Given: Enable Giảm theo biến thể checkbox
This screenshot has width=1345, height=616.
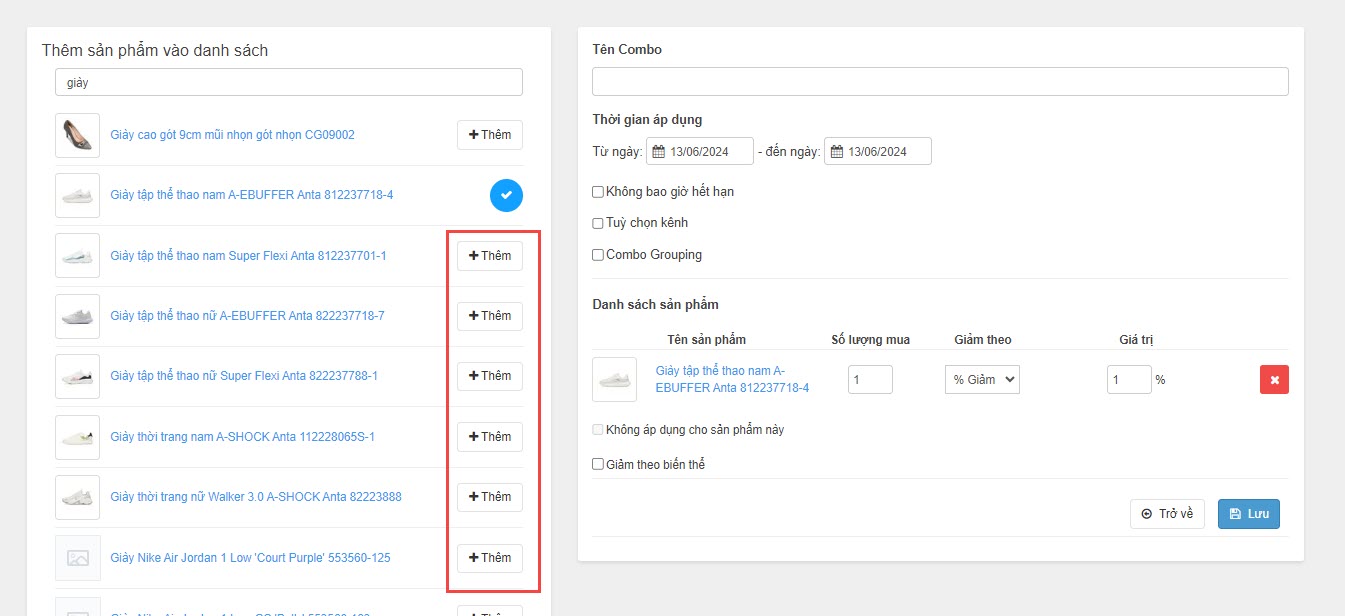Looking at the screenshot, I should [598, 464].
